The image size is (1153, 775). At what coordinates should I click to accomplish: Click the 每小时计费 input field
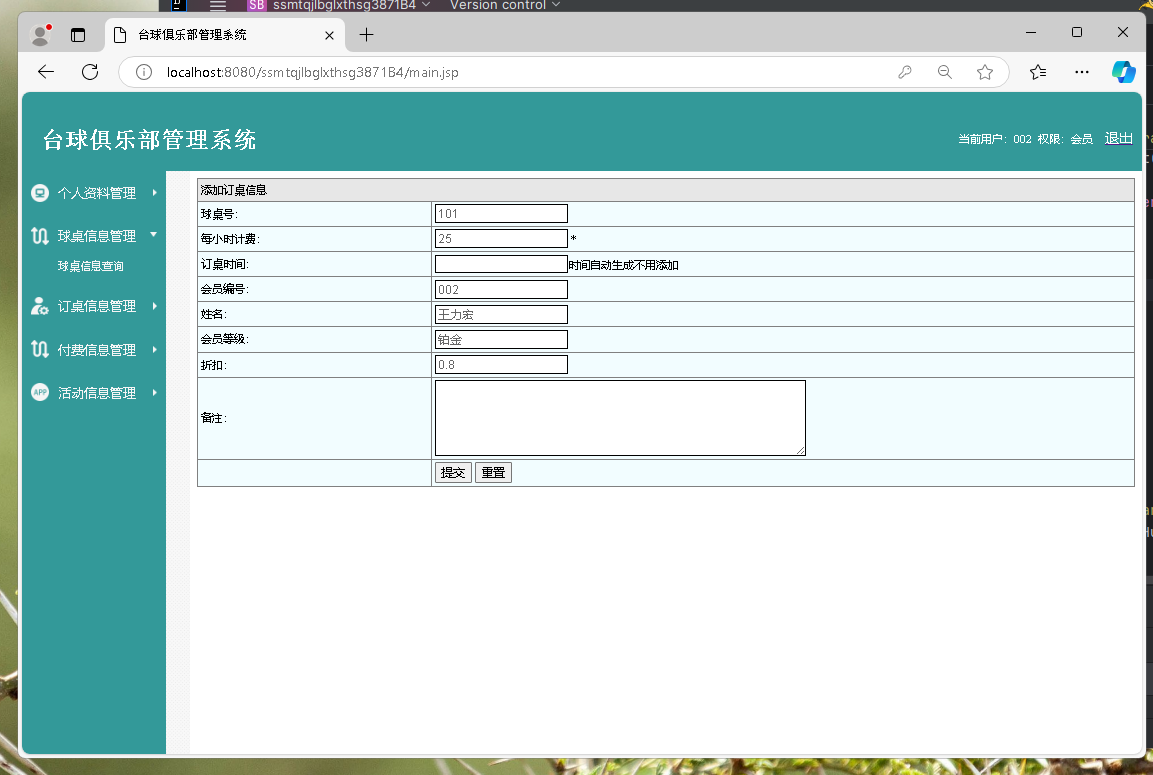point(501,239)
